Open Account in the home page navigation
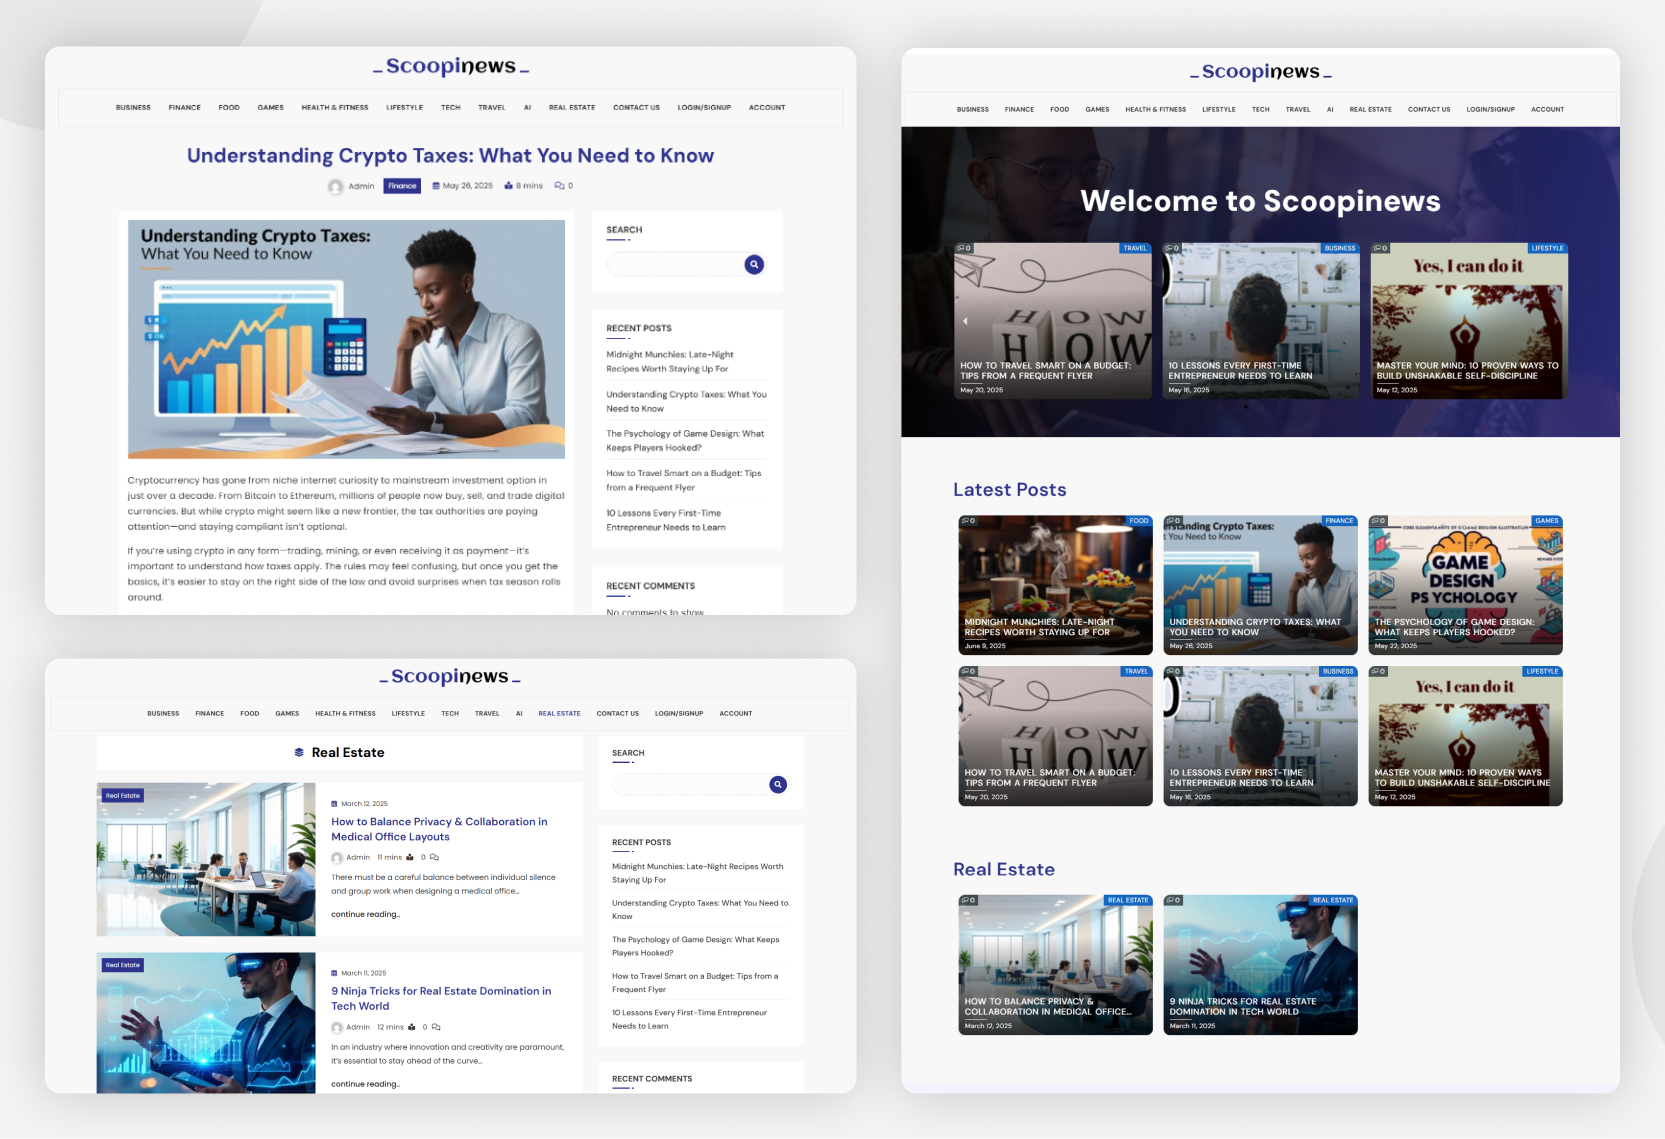Screen dimensions: 1665x1139 1547,109
